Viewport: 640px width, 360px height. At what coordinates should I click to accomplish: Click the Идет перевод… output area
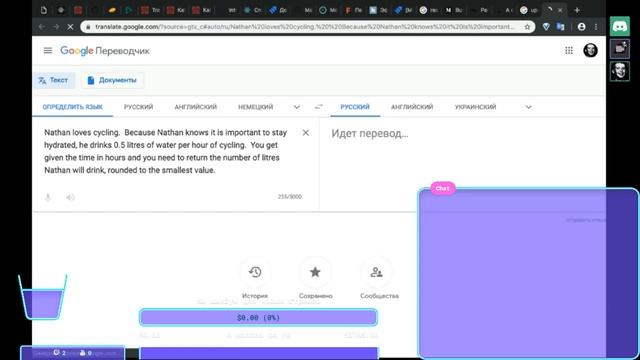click(x=370, y=133)
